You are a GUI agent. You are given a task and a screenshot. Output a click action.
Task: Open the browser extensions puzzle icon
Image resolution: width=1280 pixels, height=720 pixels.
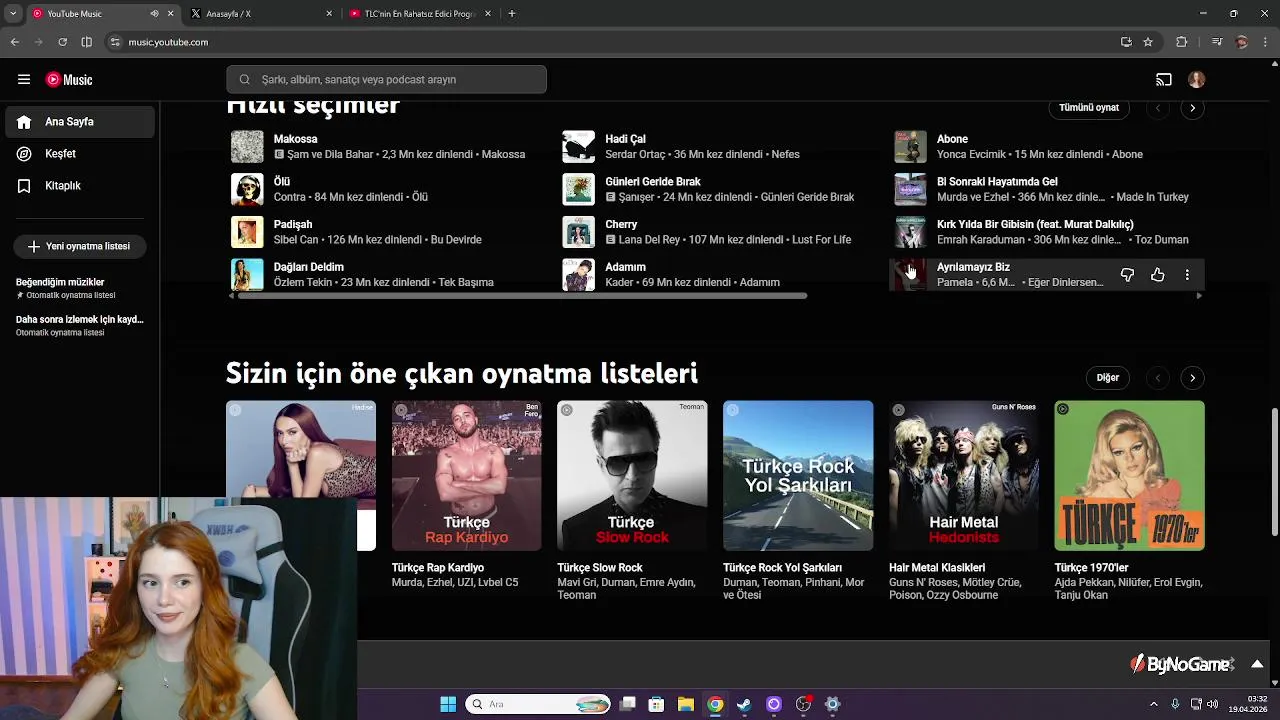coord(1181,42)
